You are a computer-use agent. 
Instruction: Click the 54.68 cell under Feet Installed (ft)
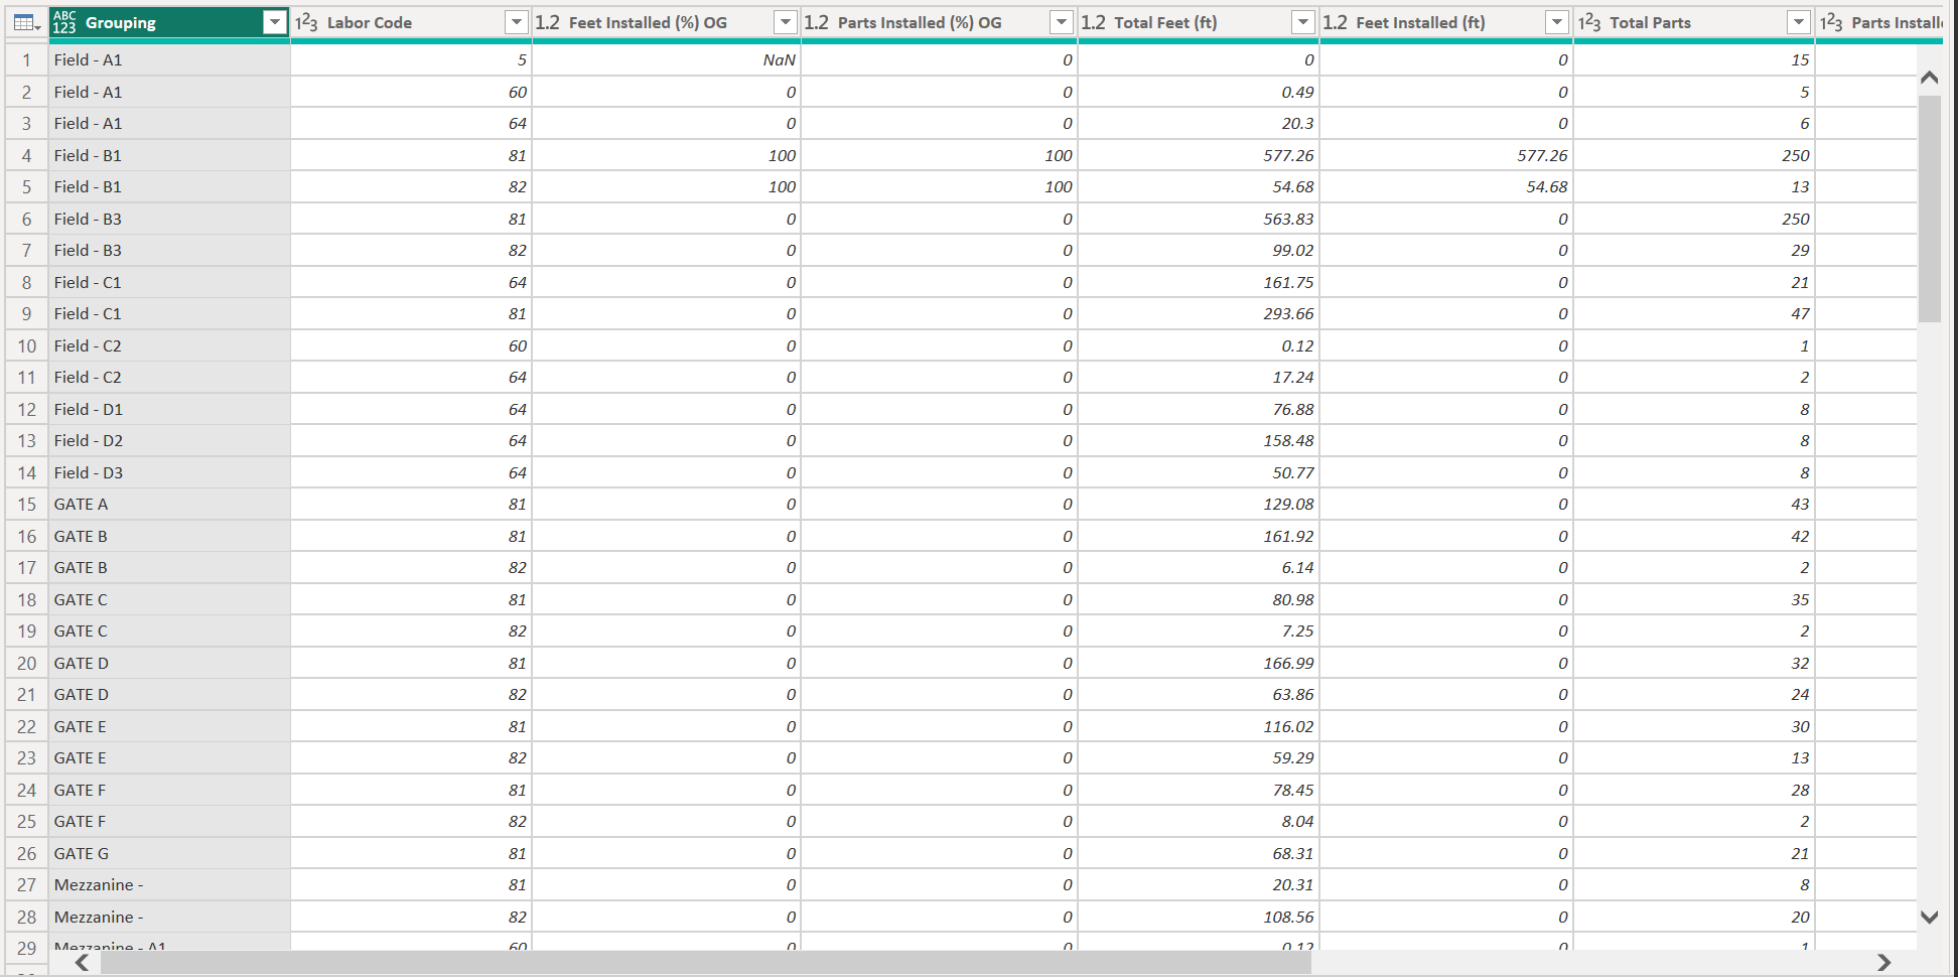[1446, 187]
